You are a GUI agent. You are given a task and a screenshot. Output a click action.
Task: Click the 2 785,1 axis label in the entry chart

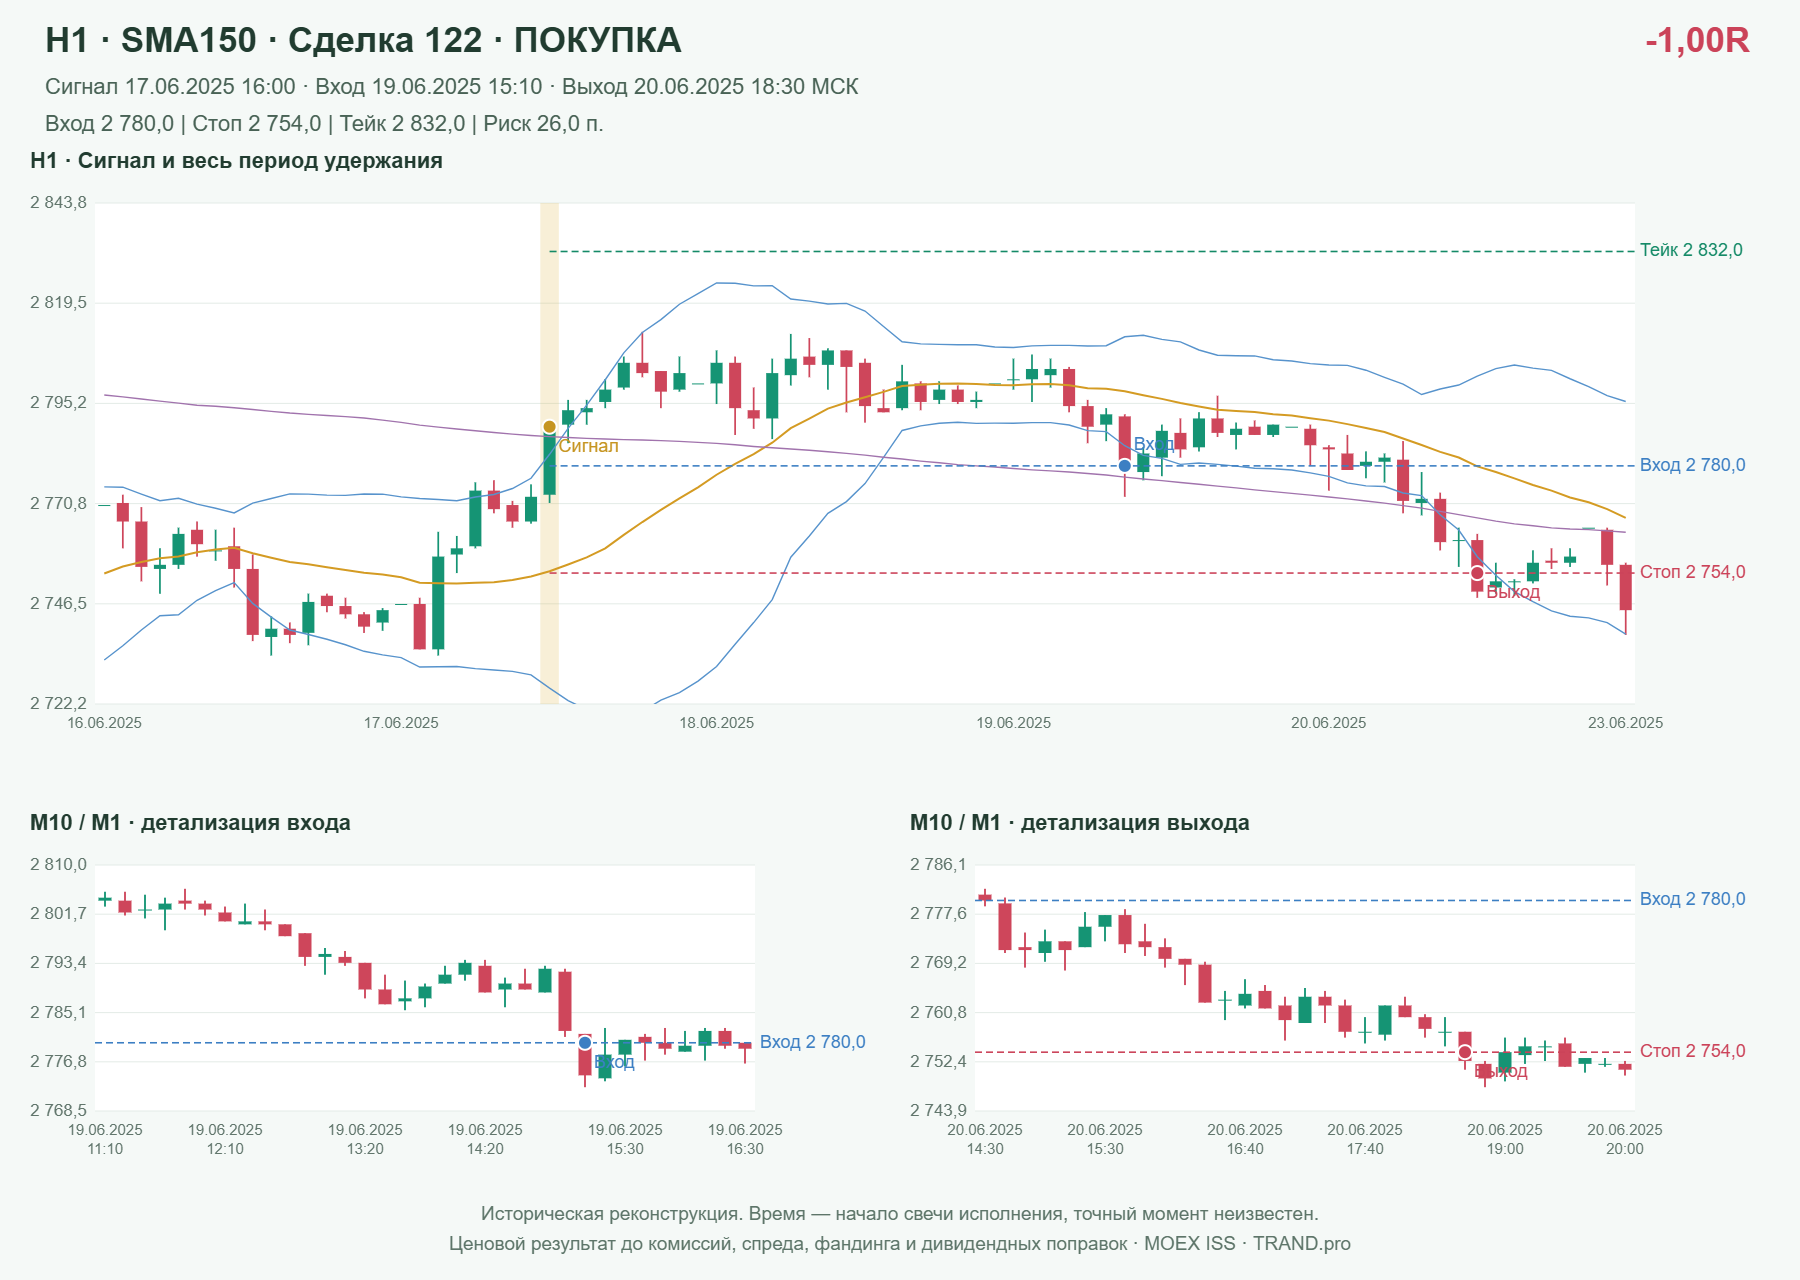point(58,1013)
